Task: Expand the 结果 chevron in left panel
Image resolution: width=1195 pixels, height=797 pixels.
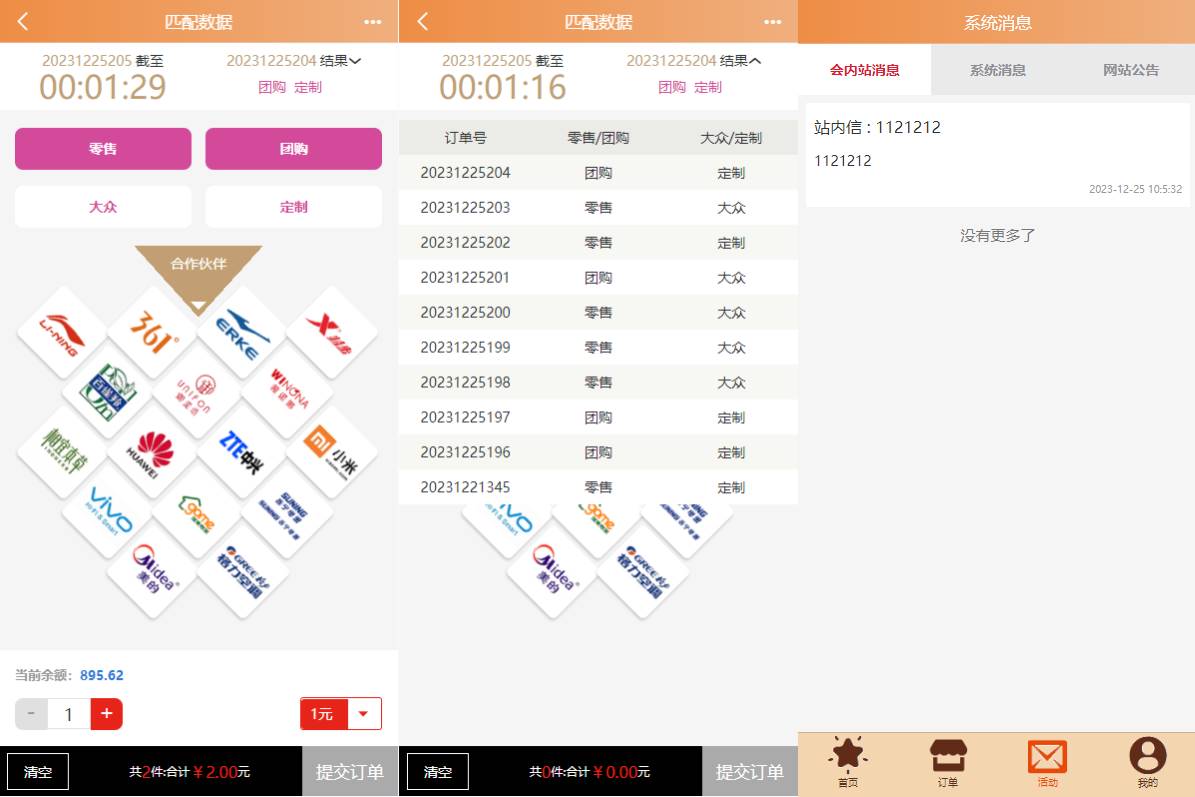Action: point(355,61)
